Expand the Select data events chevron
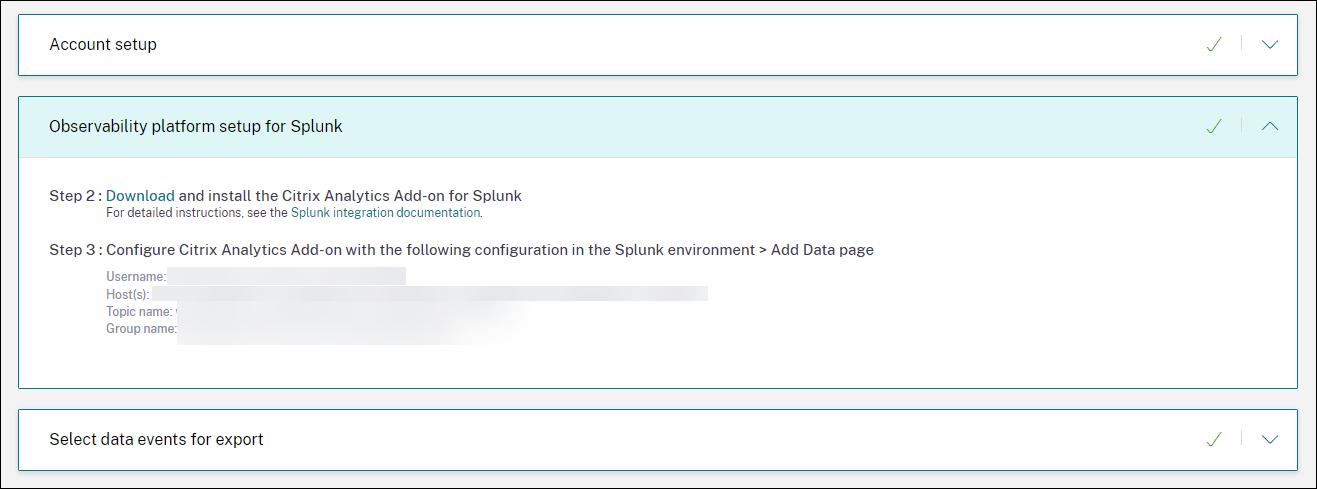The height and width of the screenshot is (489, 1317). [x=1270, y=439]
